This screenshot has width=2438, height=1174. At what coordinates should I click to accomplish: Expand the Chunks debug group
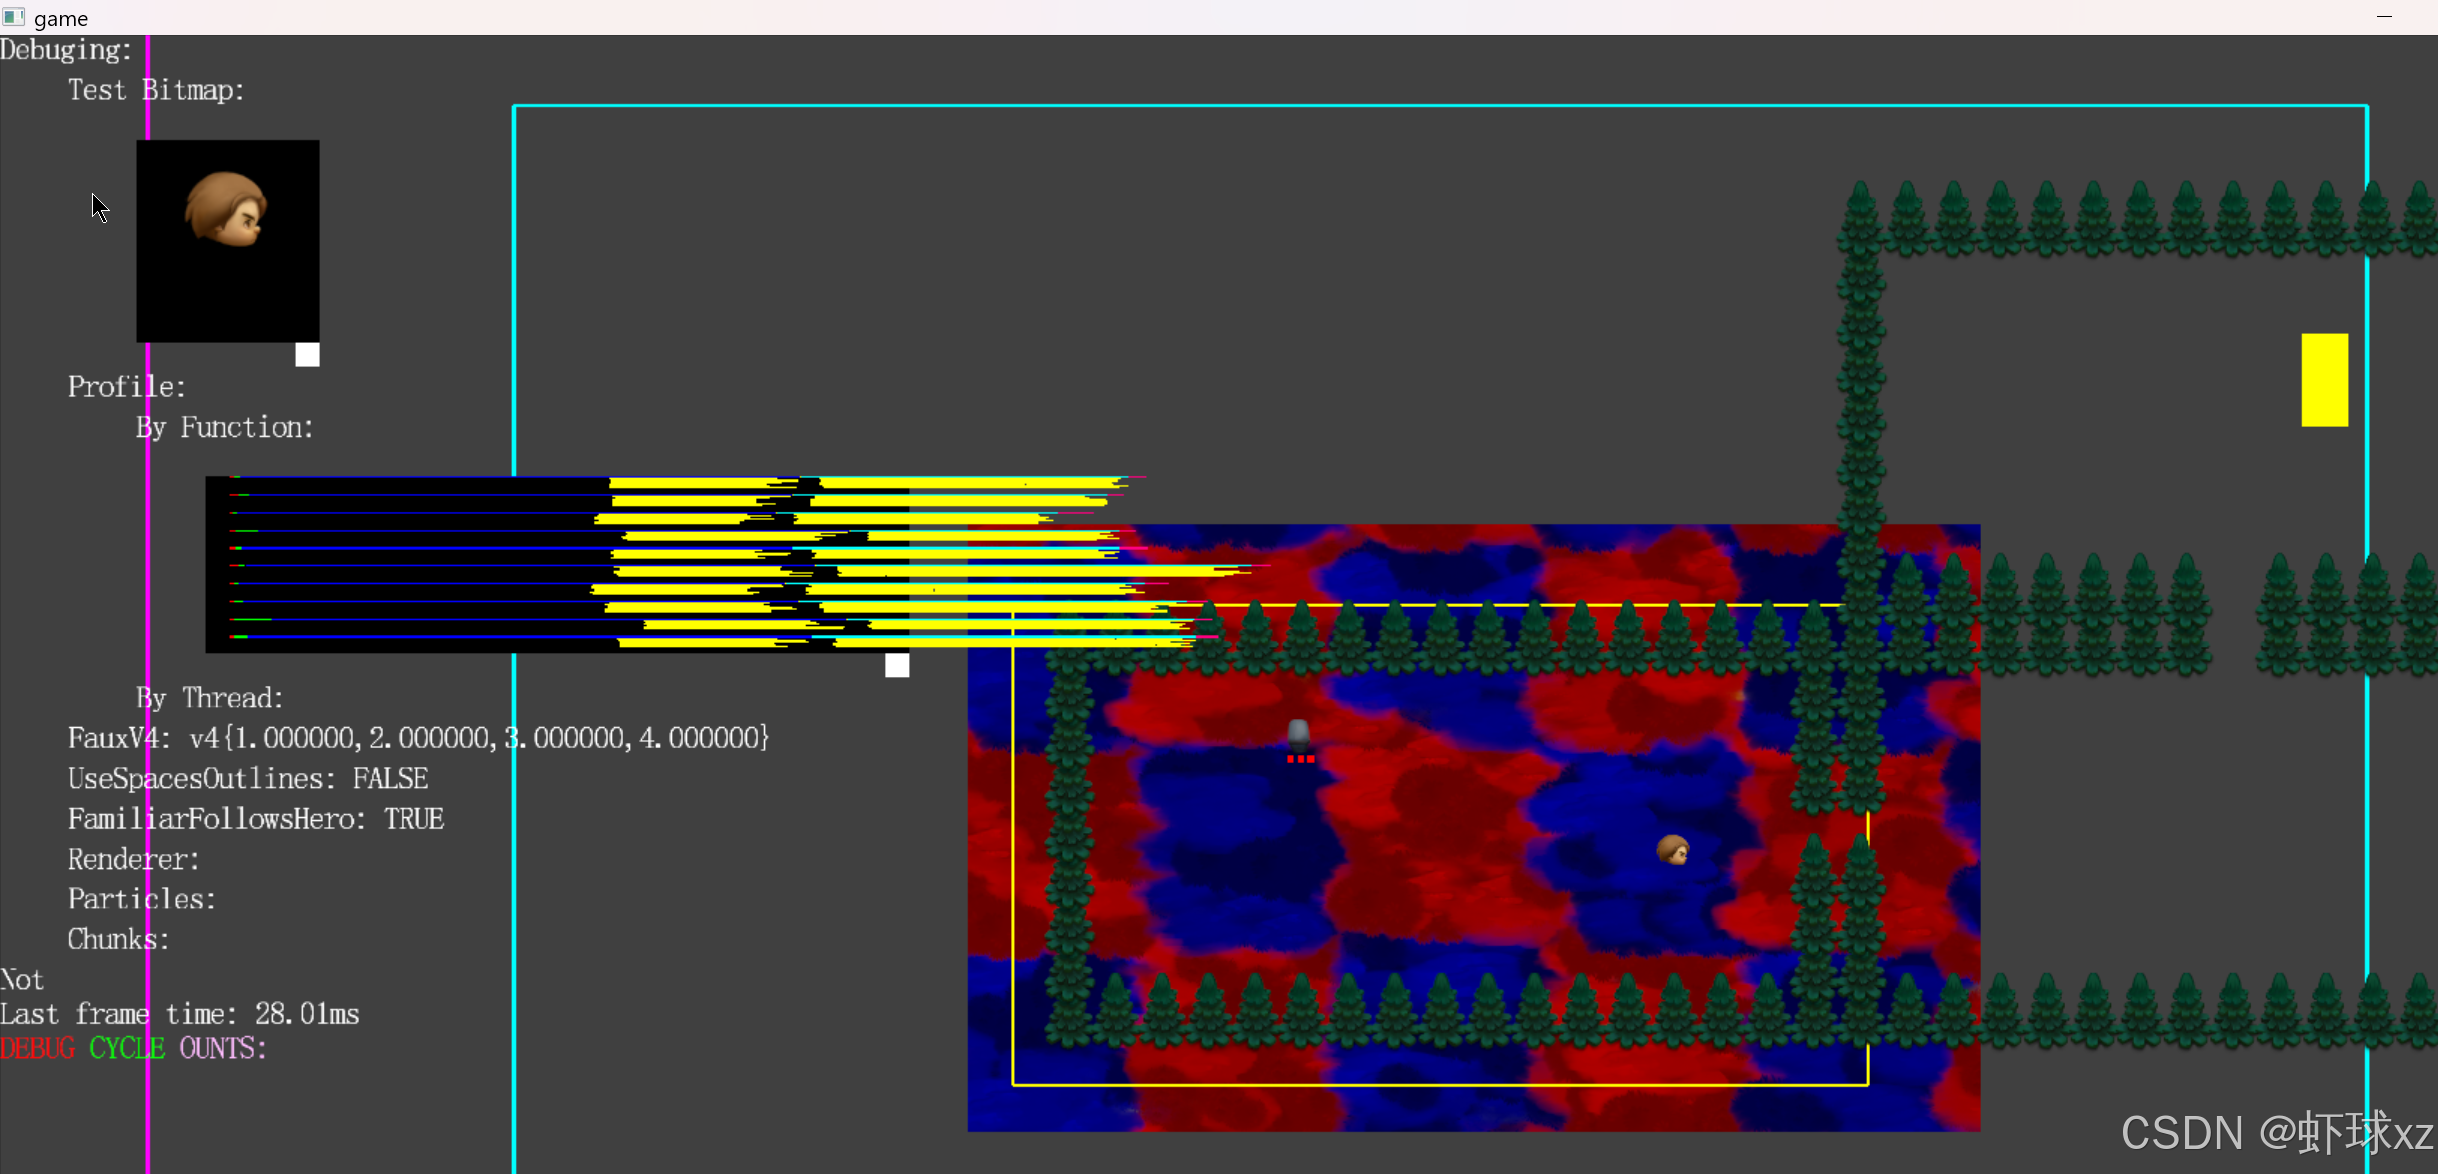coord(118,939)
